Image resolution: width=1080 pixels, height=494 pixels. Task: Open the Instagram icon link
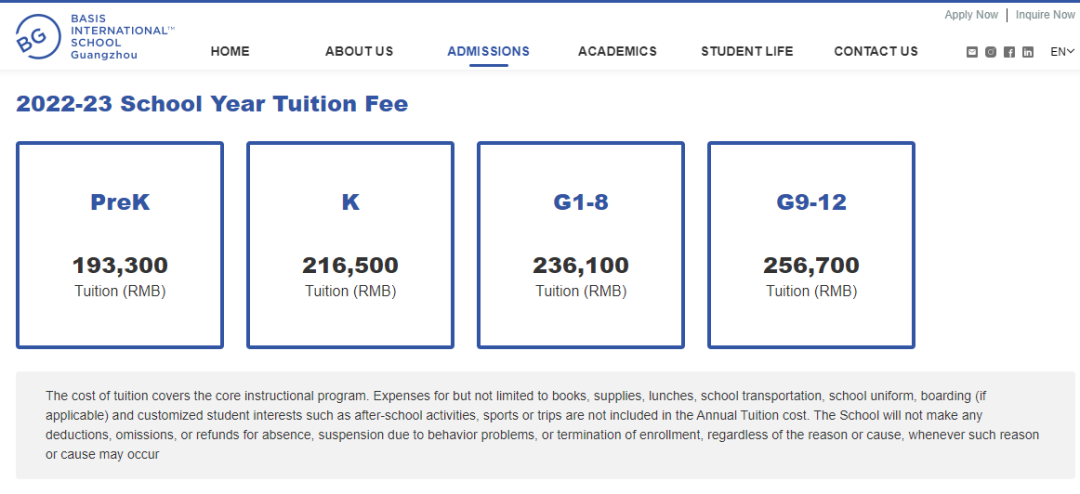click(991, 52)
